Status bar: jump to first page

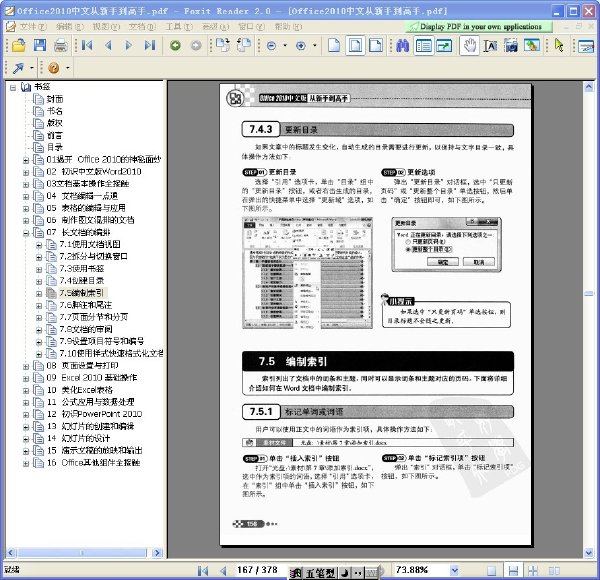[x=203, y=570]
